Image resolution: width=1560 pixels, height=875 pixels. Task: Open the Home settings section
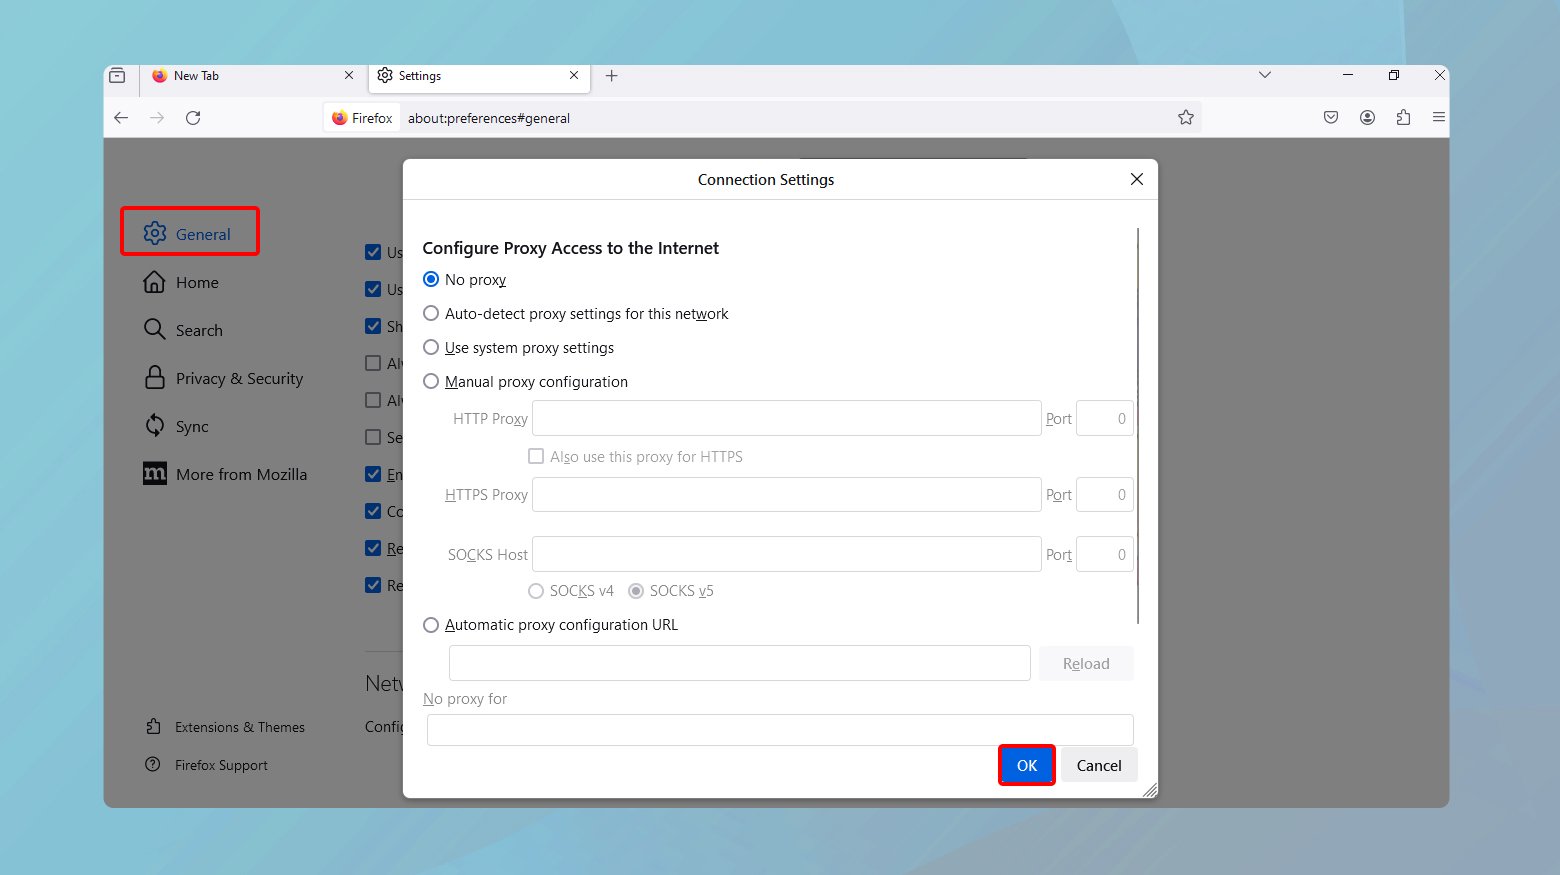[x=196, y=282]
